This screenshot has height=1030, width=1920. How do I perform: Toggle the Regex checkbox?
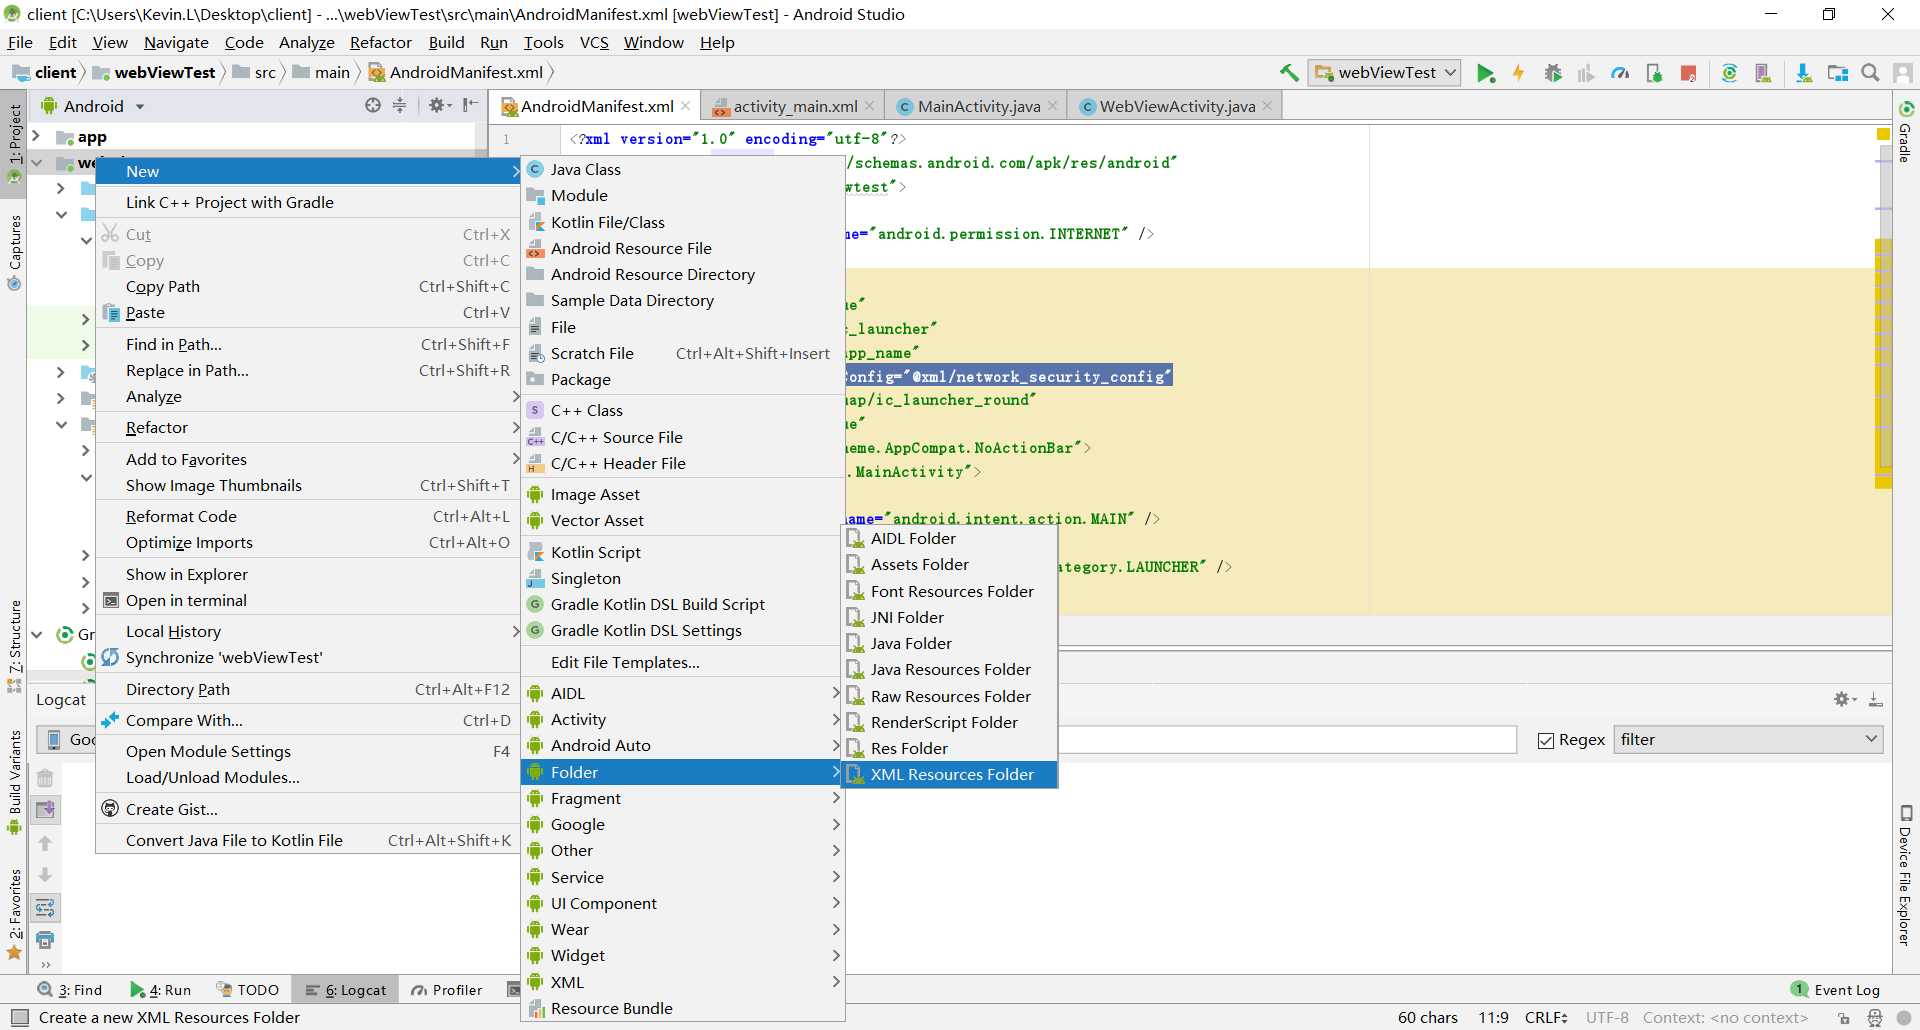click(x=1546, y=740)
